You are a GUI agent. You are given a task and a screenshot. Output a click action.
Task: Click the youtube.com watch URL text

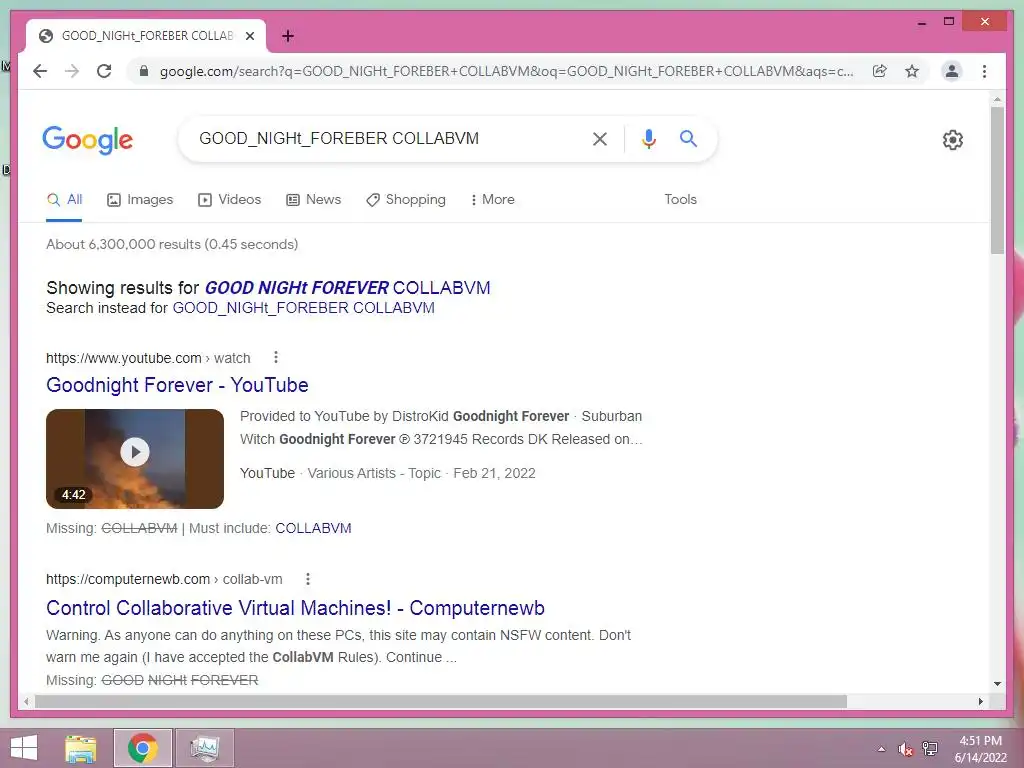click(148, 359)
